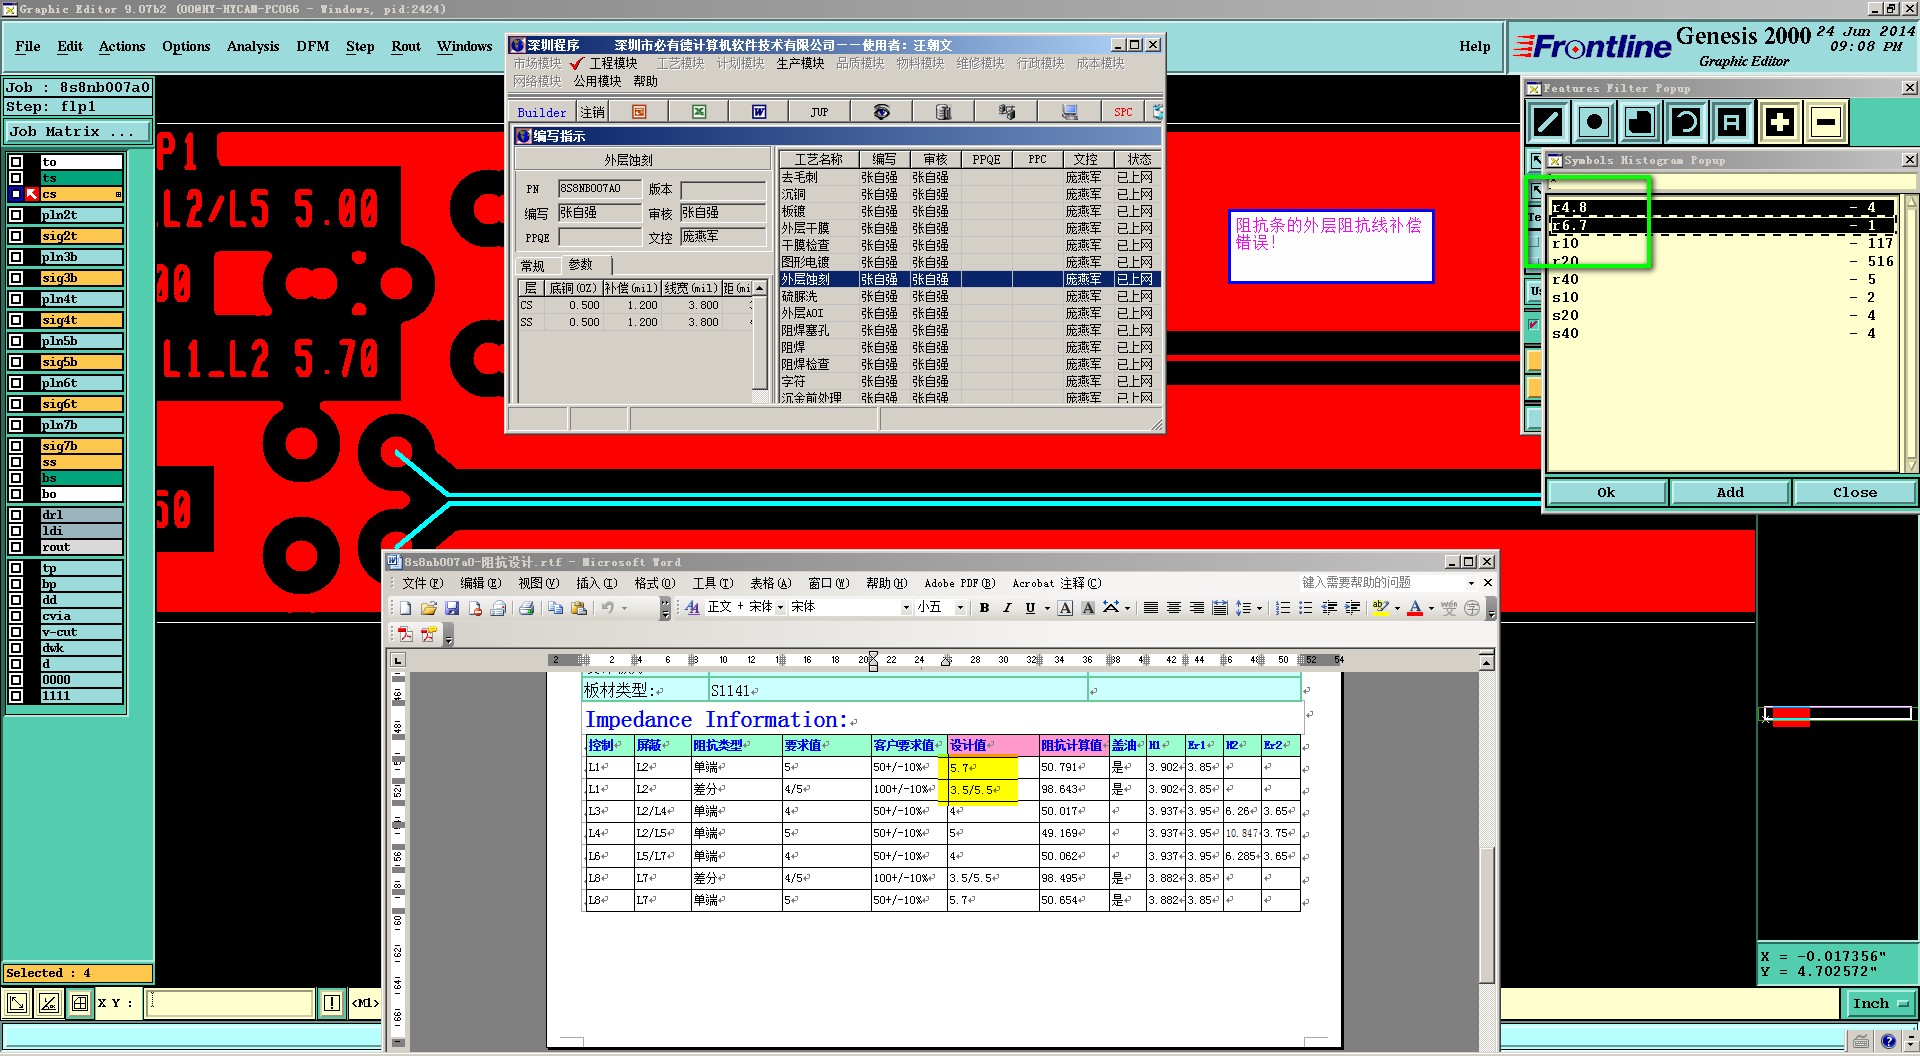
Task: Click the Italic icon in Word
Action: [x=1007, y=608]
